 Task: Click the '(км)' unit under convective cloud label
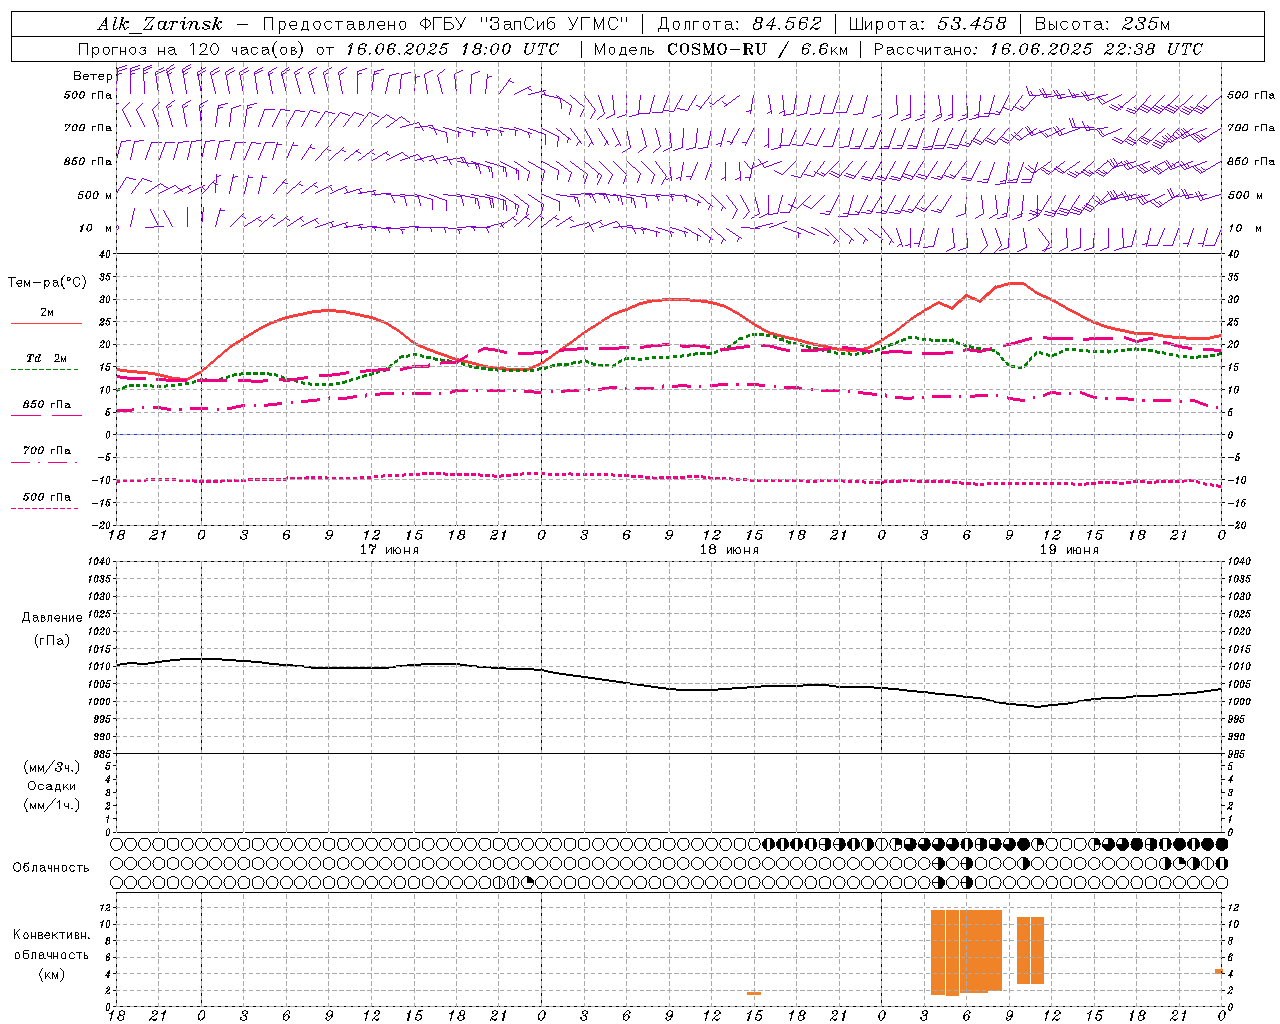[x=52, y=974]
